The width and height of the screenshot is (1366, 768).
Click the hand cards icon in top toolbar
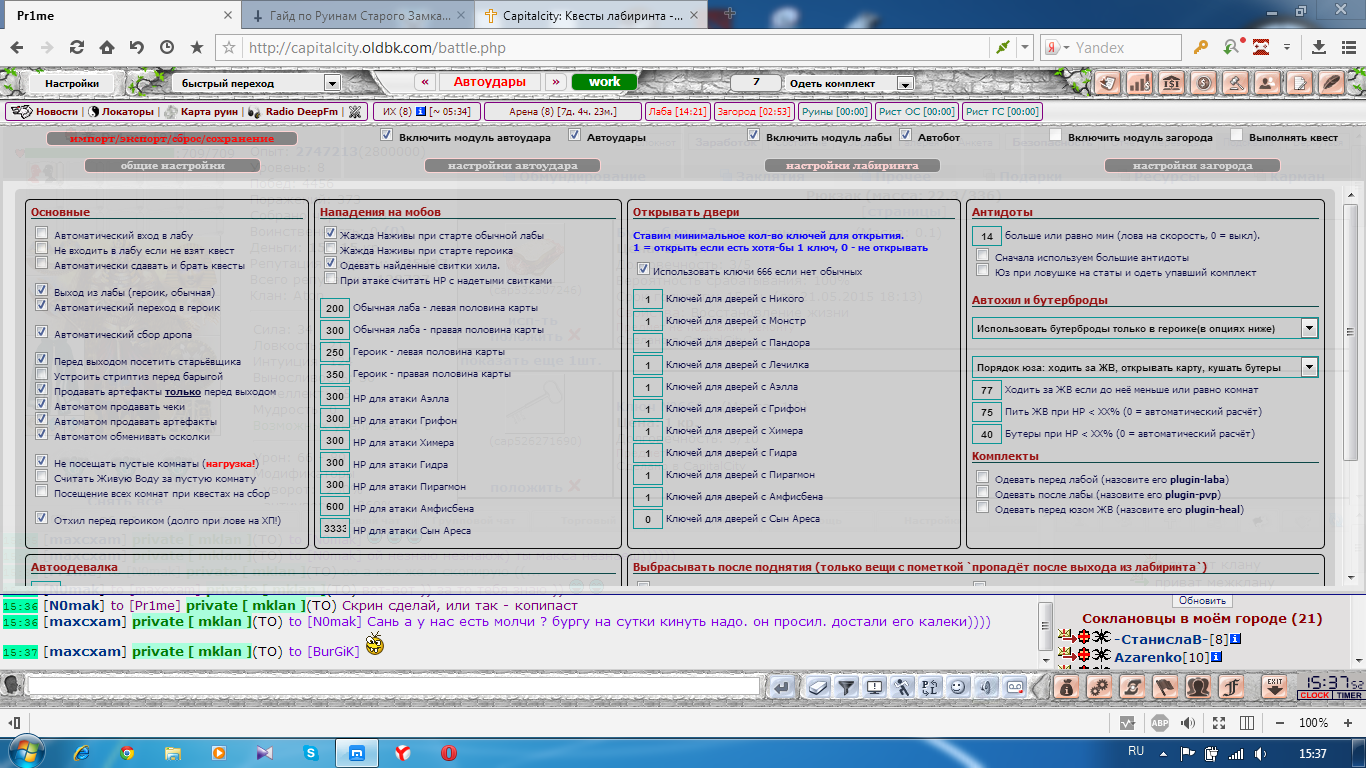coord(1109,83)
